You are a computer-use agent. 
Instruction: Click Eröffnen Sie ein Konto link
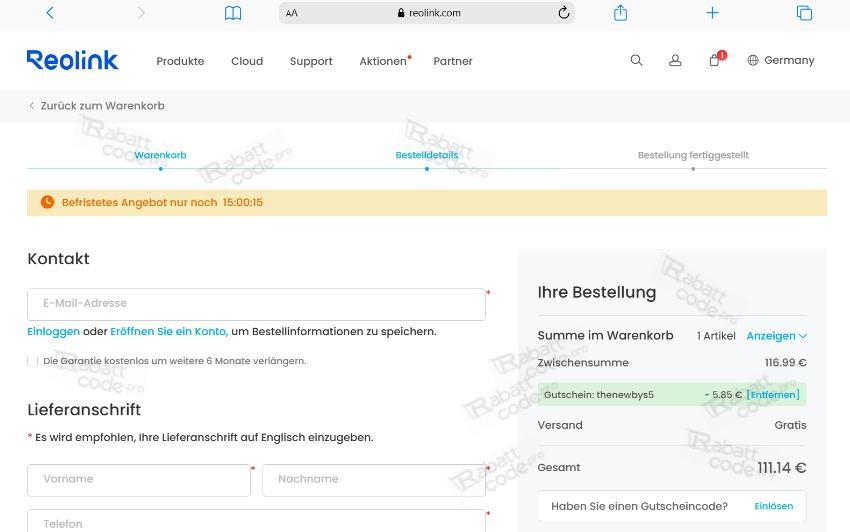pos(169,331)
